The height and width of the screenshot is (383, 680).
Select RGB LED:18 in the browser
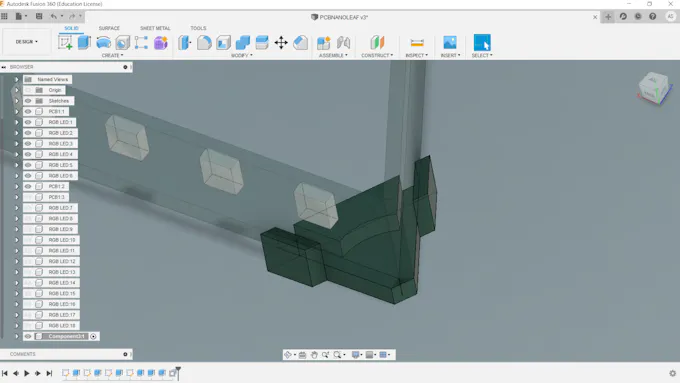(x=62, y=326)
